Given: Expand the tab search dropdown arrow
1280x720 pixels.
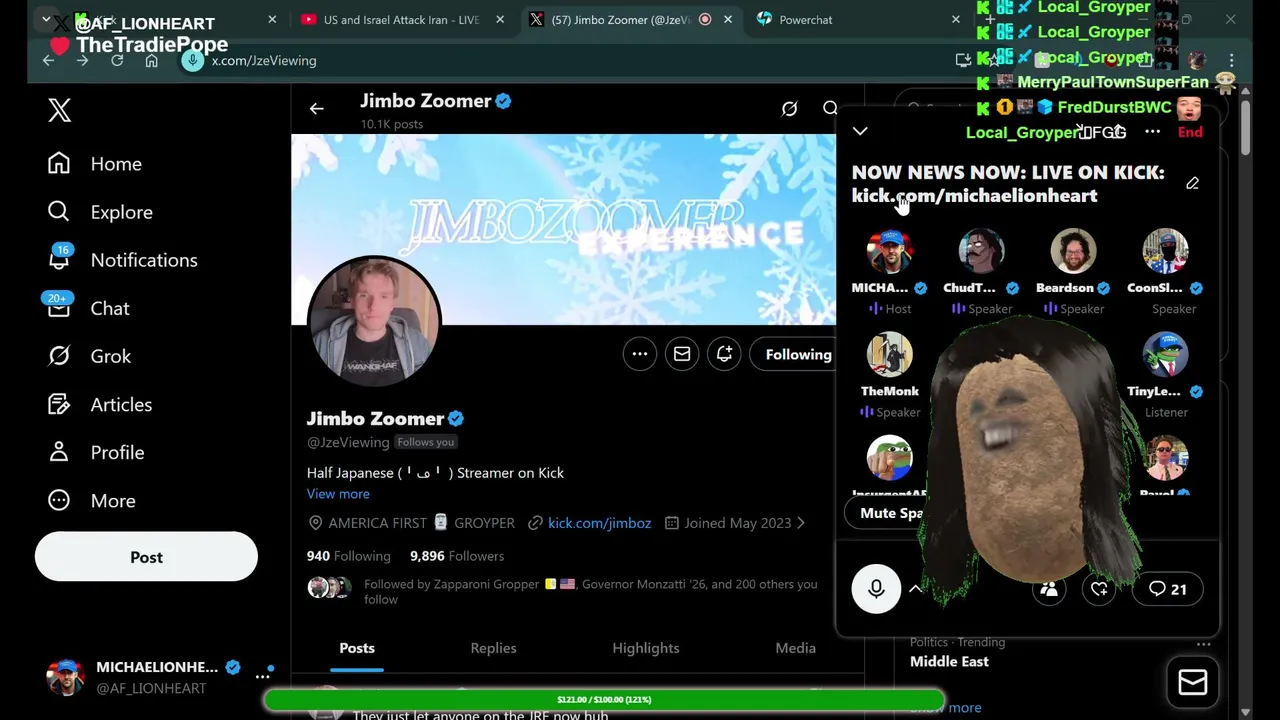Looking at the screenshot, I should [x=46, y=19].
